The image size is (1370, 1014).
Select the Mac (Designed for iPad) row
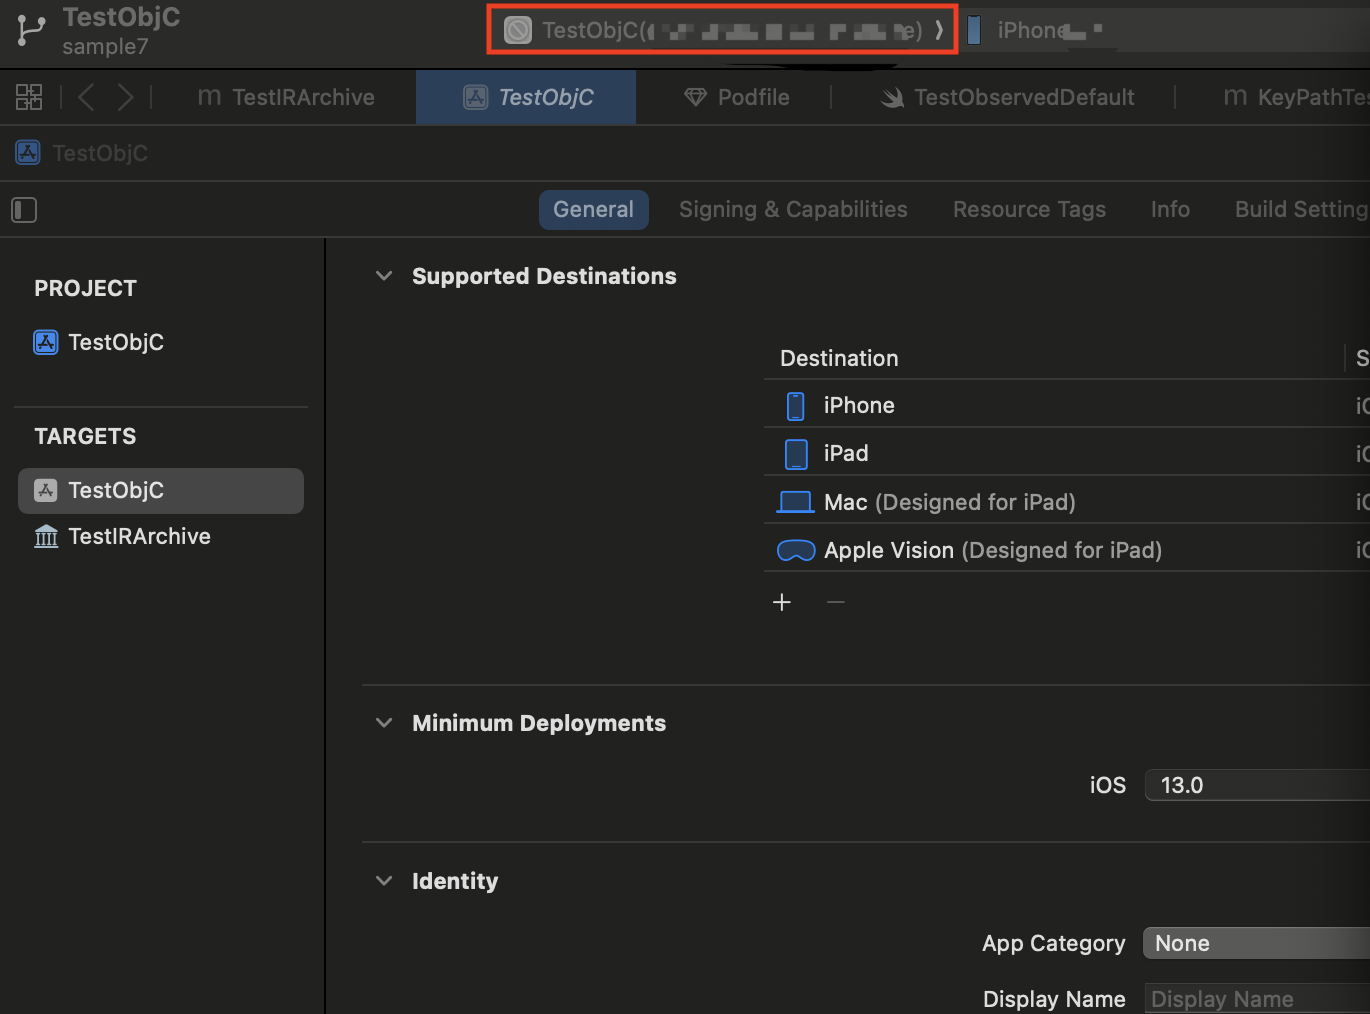click(x=1067, y=502)
